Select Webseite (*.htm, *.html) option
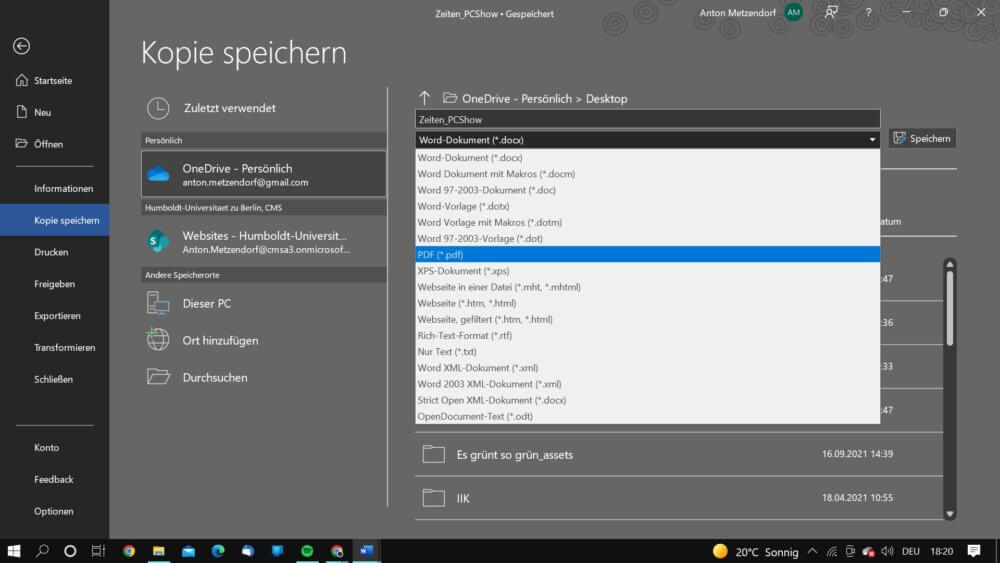This screenshot has width=1000, height=563. pos(647,303)
